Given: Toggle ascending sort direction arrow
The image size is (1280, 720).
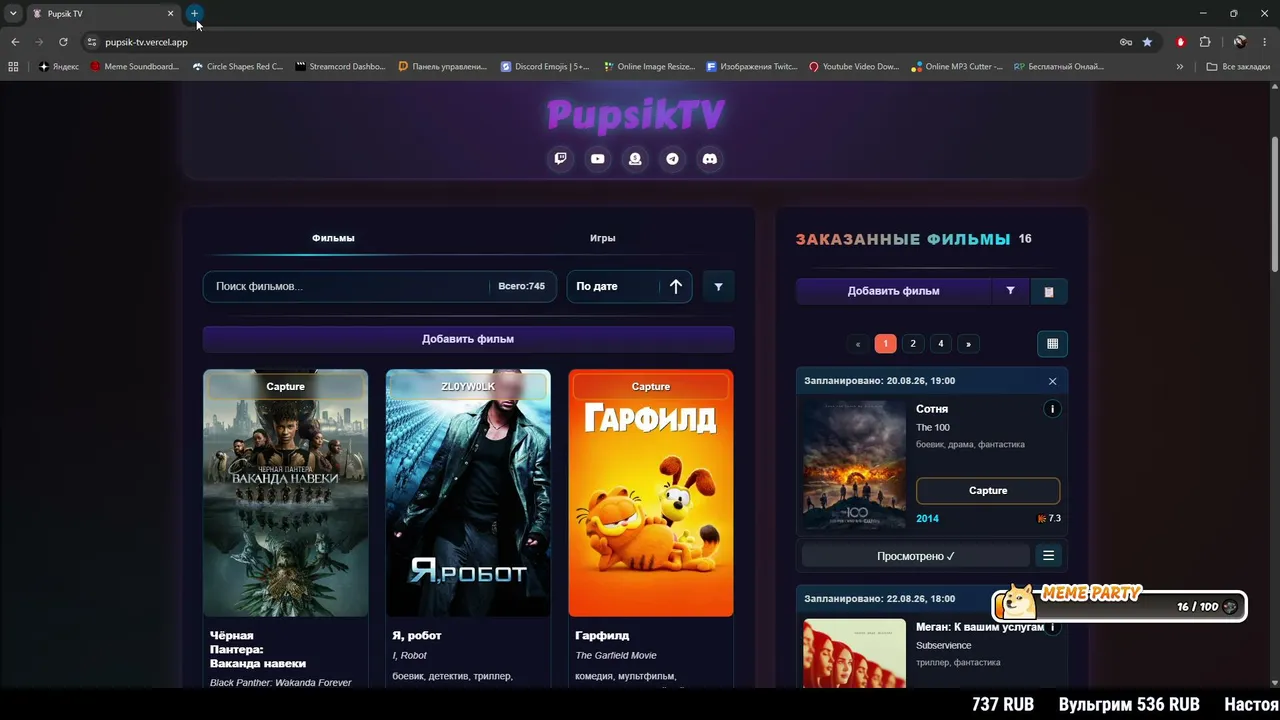Looking at the screenshot, I should pyautogui.click(x=676, y=287).
